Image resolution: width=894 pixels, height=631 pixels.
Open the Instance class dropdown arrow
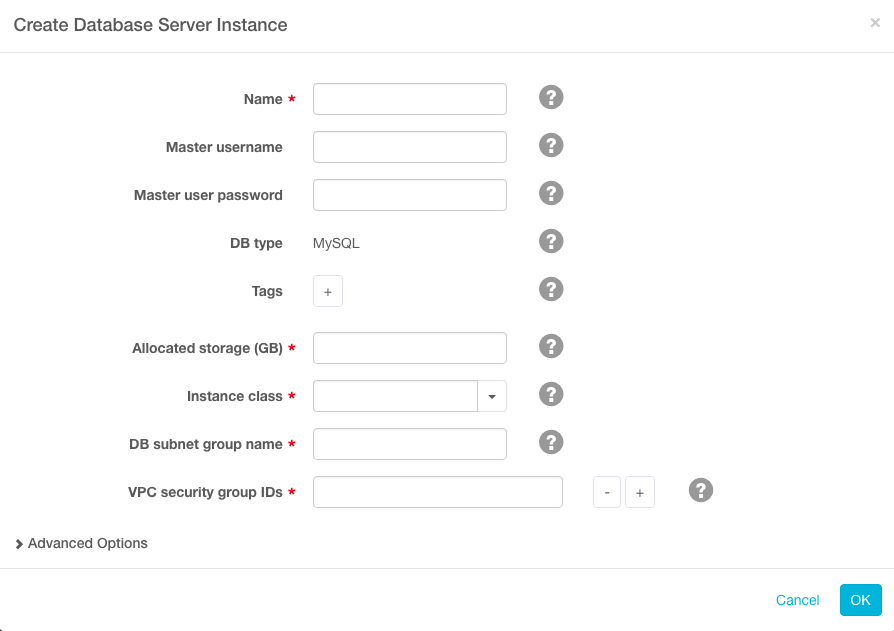(x=492, y=396)
